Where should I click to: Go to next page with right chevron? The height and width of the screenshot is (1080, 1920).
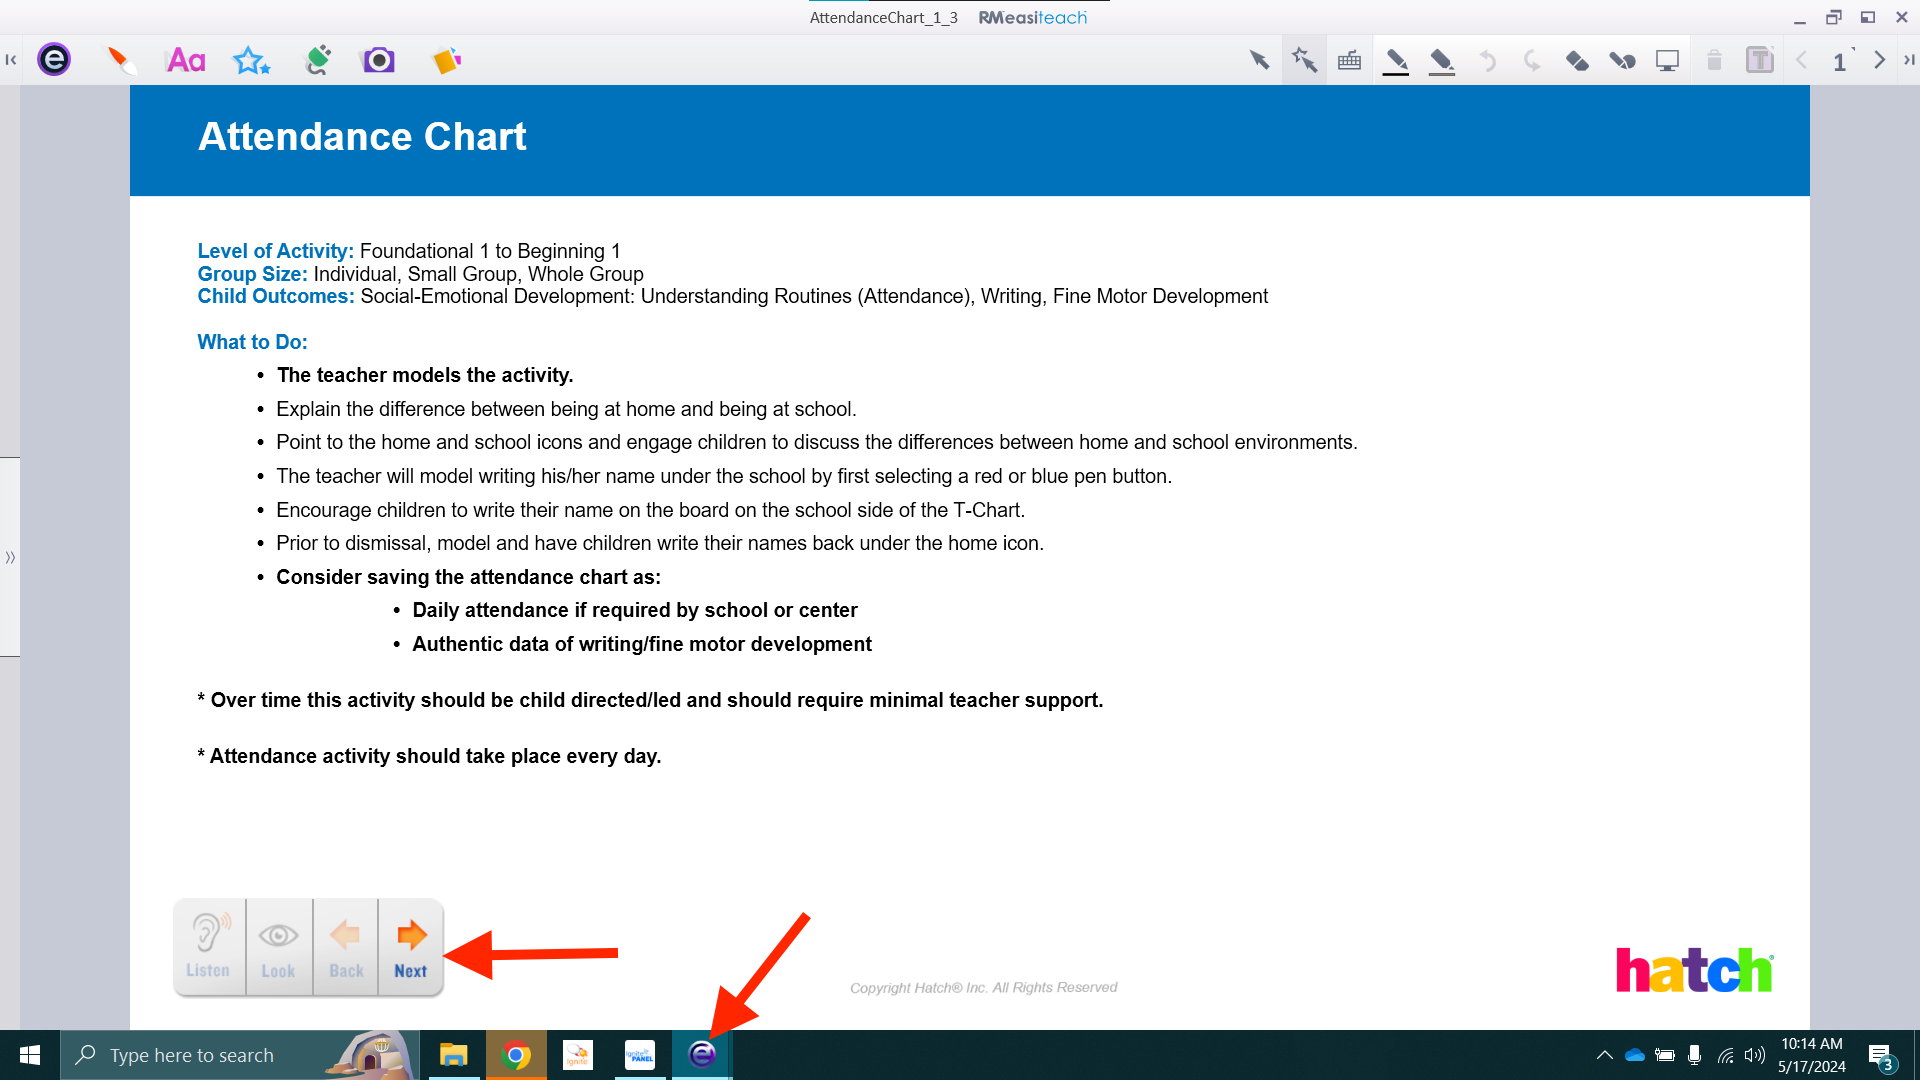click(1879, 60)
